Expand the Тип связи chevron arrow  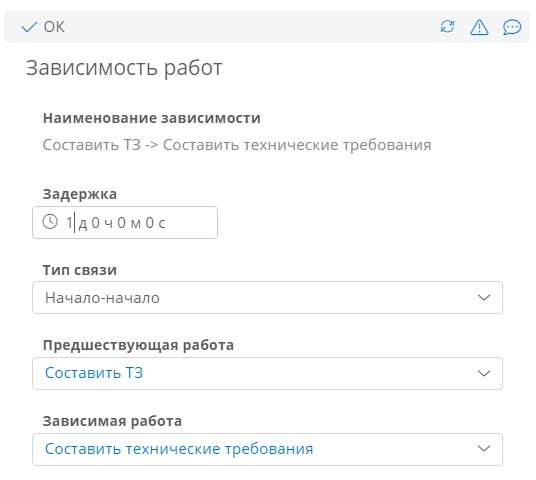[x=484, y=297]
